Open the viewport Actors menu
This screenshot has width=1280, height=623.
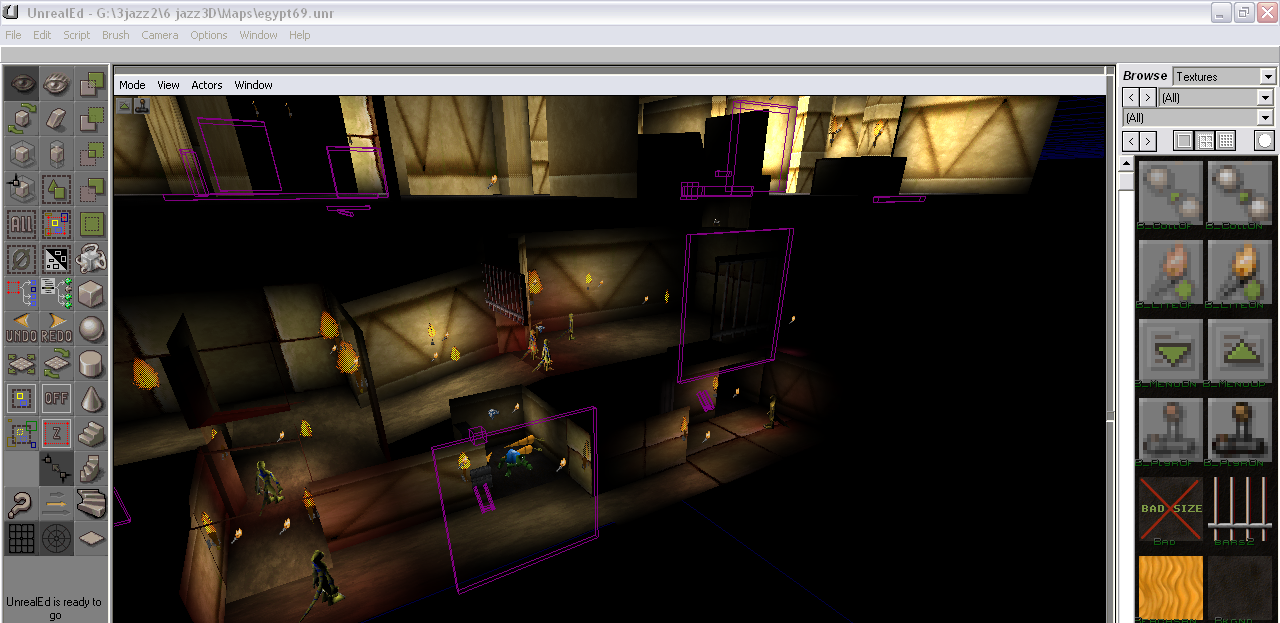(x=207, y=85)
